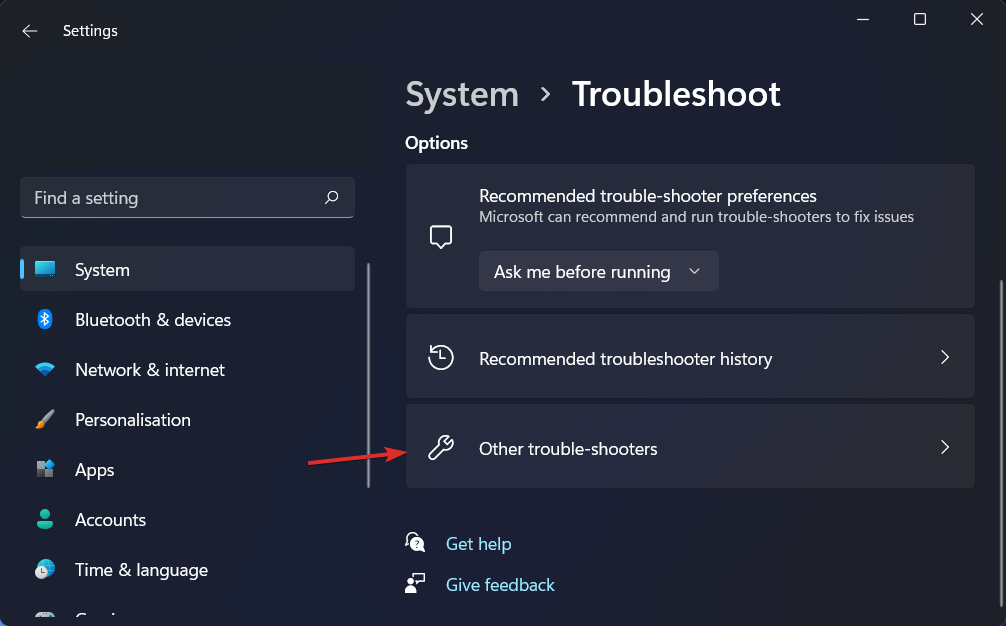Click the Bluetooth icon in sidebar
This screenshot has height=626, width=1006.
45,320
